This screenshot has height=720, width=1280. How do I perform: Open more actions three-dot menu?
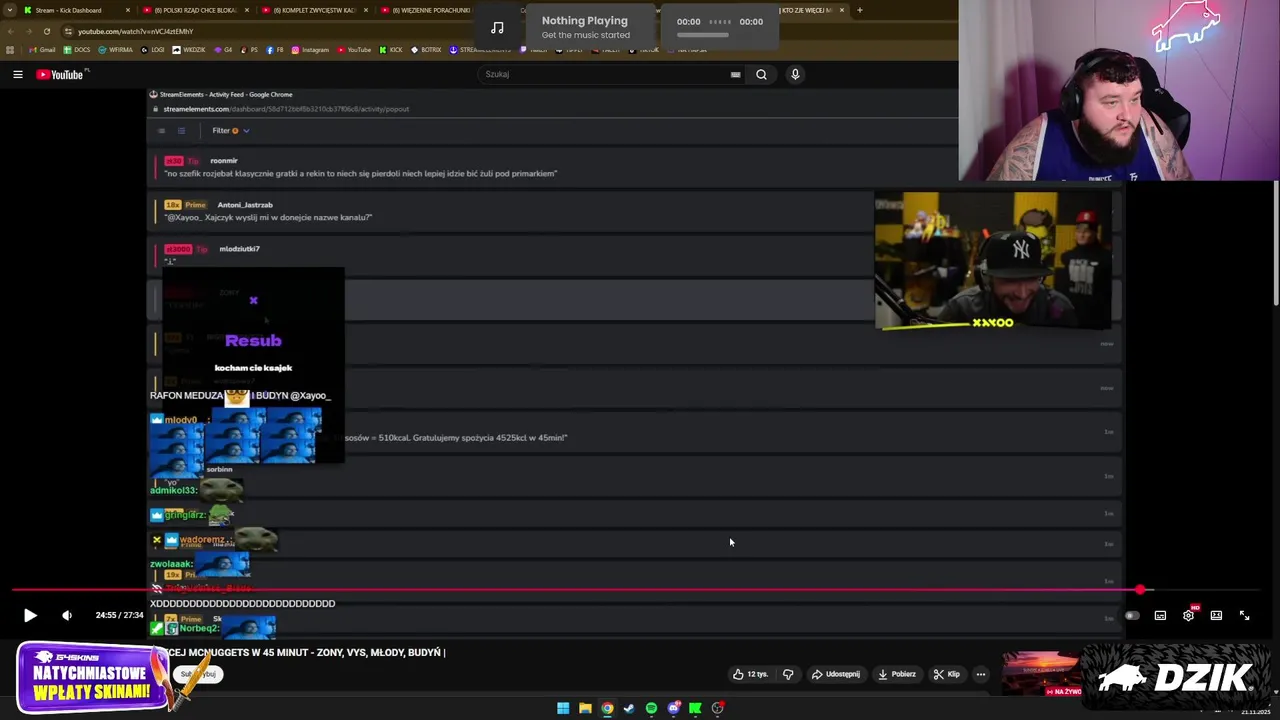(981, 674)
